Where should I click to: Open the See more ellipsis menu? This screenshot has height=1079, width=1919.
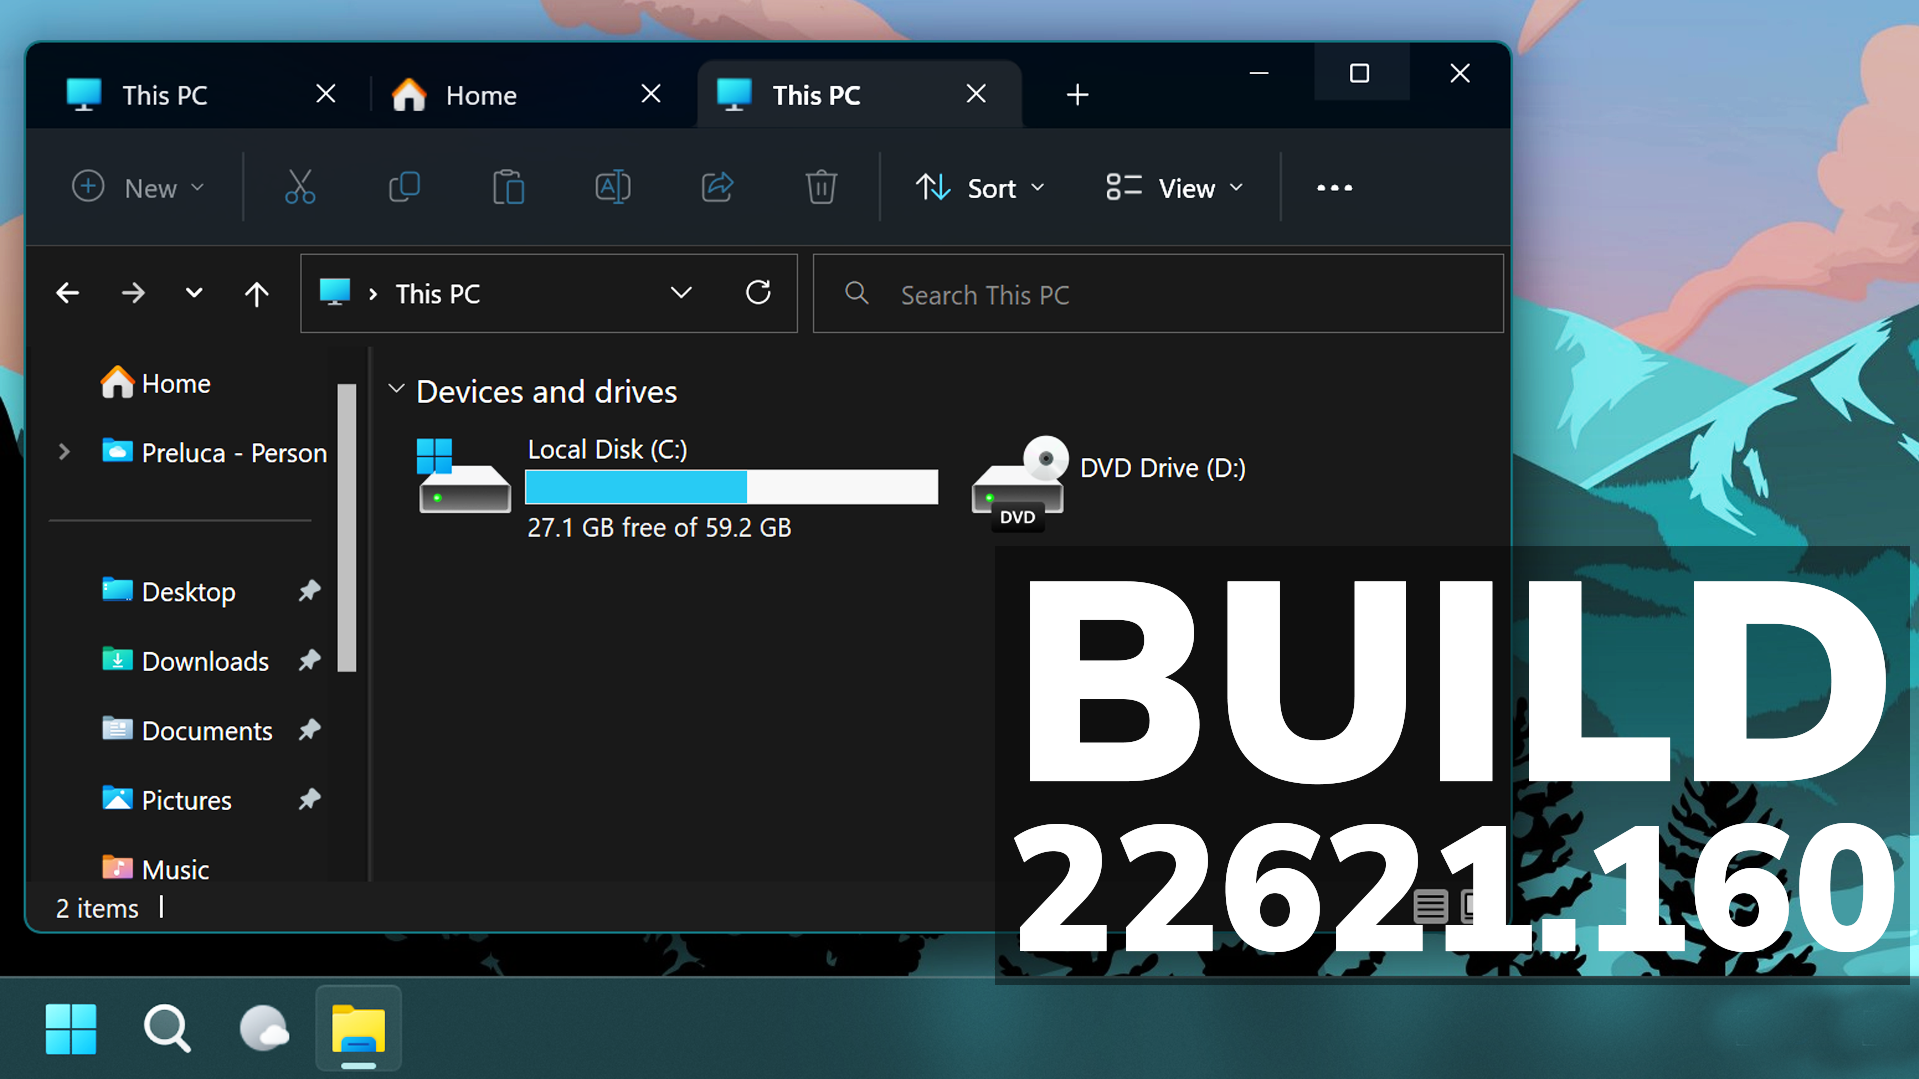pos(1334,187)
